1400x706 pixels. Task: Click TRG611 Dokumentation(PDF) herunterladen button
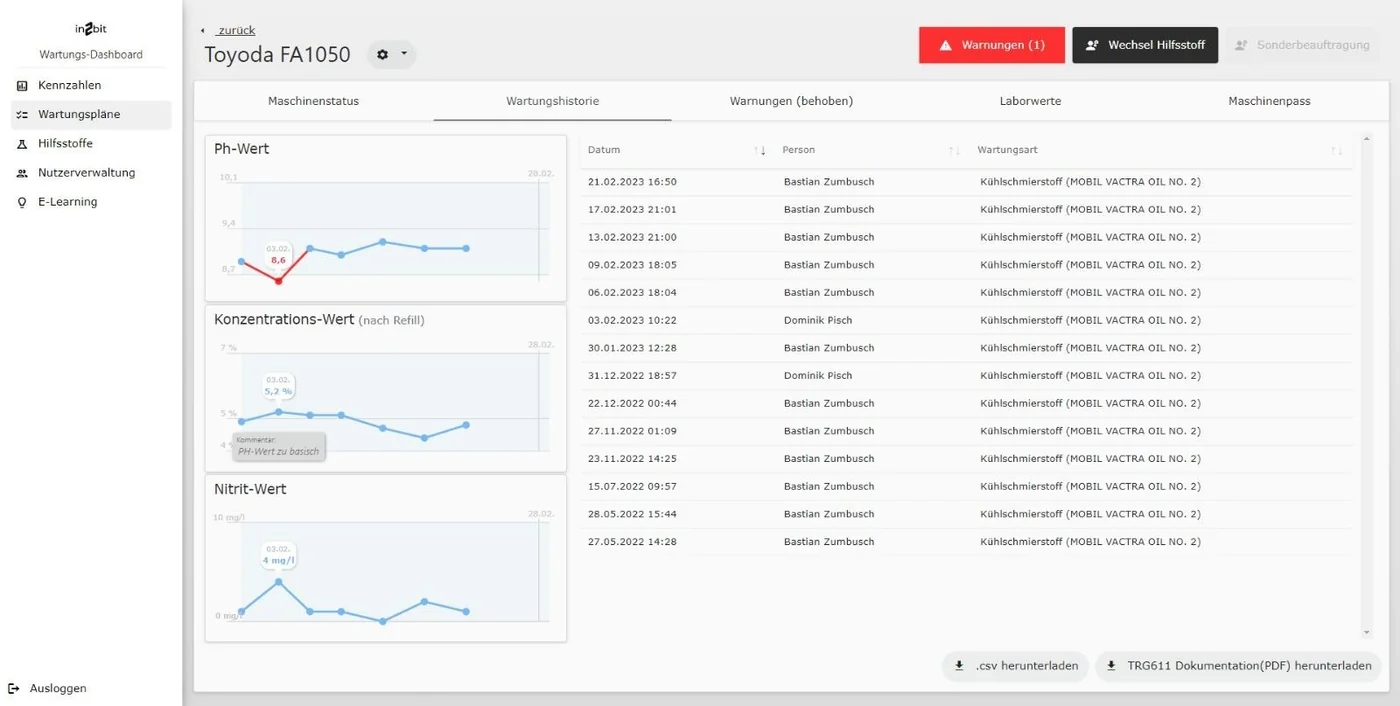point(1238,666)
